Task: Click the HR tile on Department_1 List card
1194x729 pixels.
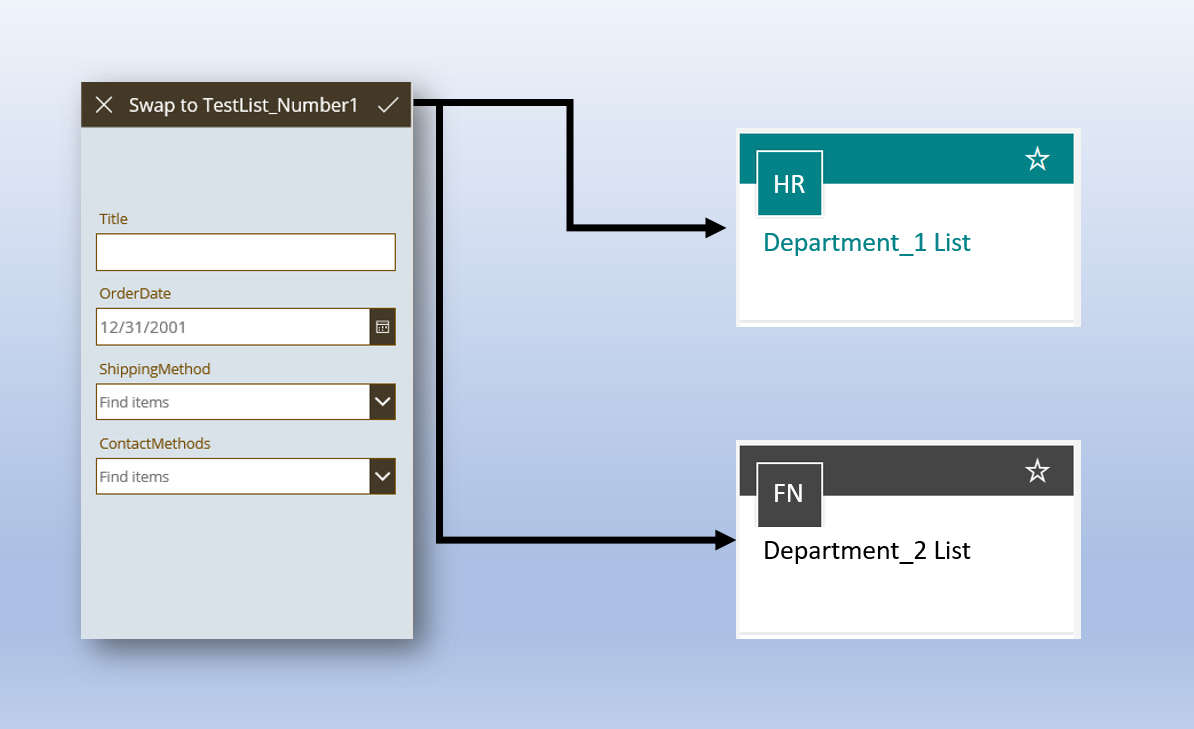Action: (789, 183)
